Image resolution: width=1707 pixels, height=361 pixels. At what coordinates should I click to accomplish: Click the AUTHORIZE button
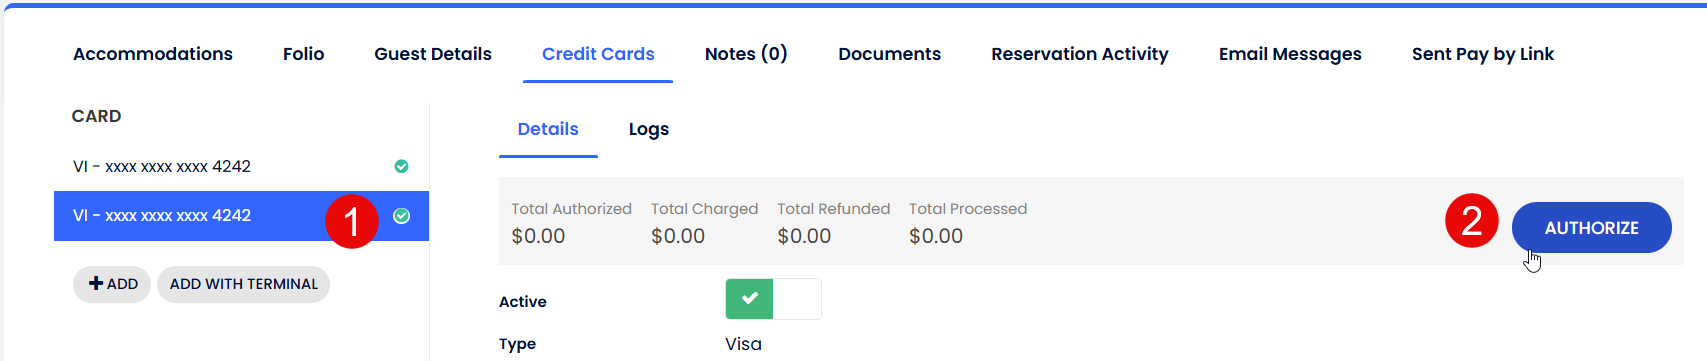1592,228
